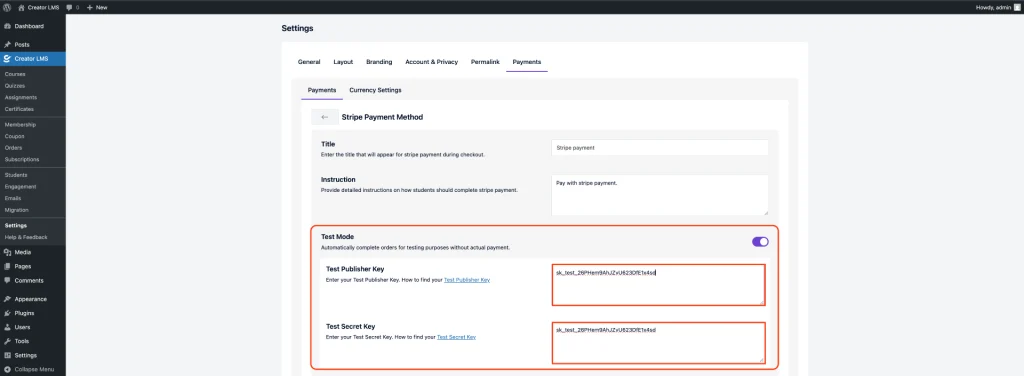Viewport: 1024px width, 376px height.
Task: Open the Creator LMS site home icon
Action: point(22,7)
